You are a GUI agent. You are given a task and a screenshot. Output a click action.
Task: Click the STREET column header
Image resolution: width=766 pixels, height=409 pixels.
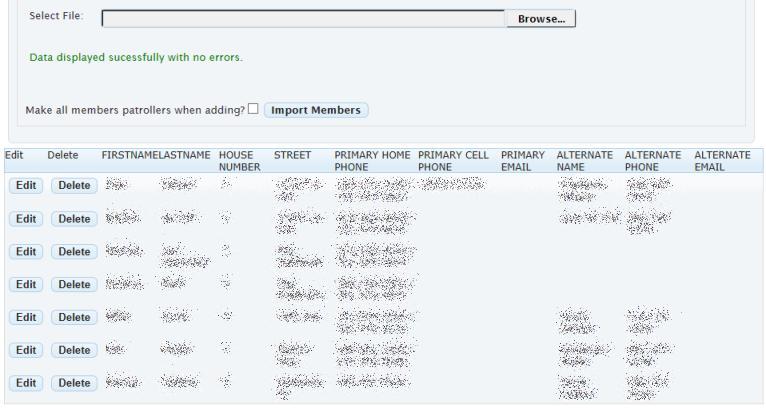pyautogui.click(x=293, y=156)
